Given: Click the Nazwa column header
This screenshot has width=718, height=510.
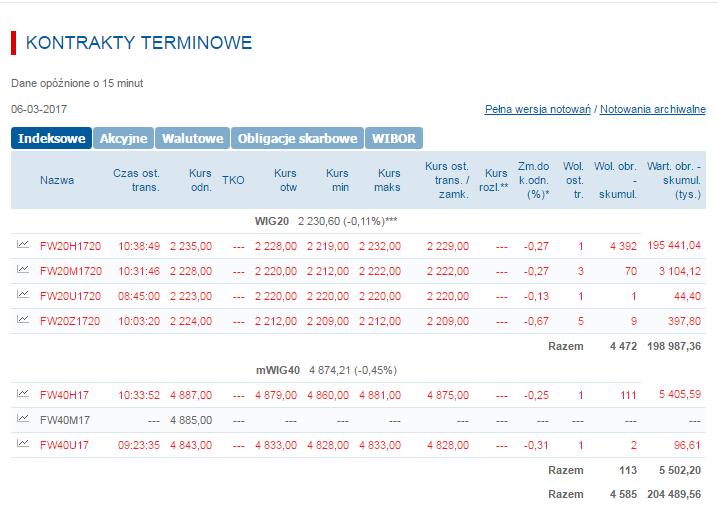Looking at the screenshot, I should click(57, 180).
